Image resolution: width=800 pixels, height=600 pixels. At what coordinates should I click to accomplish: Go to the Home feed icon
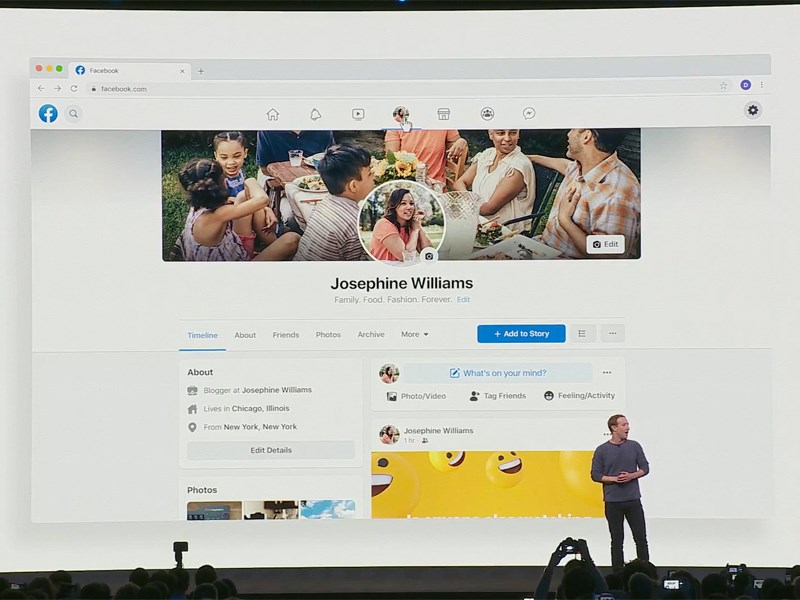tap(273, 114)
